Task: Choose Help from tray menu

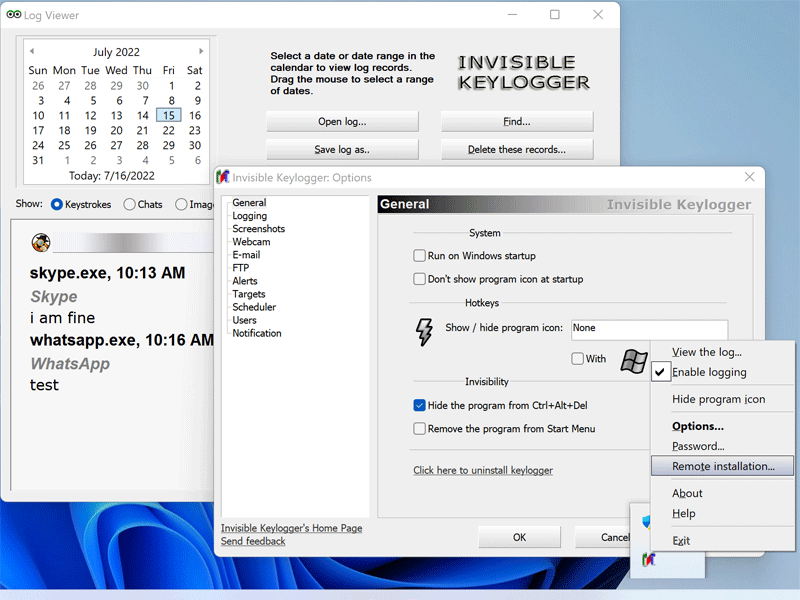Action: point(722,514)
